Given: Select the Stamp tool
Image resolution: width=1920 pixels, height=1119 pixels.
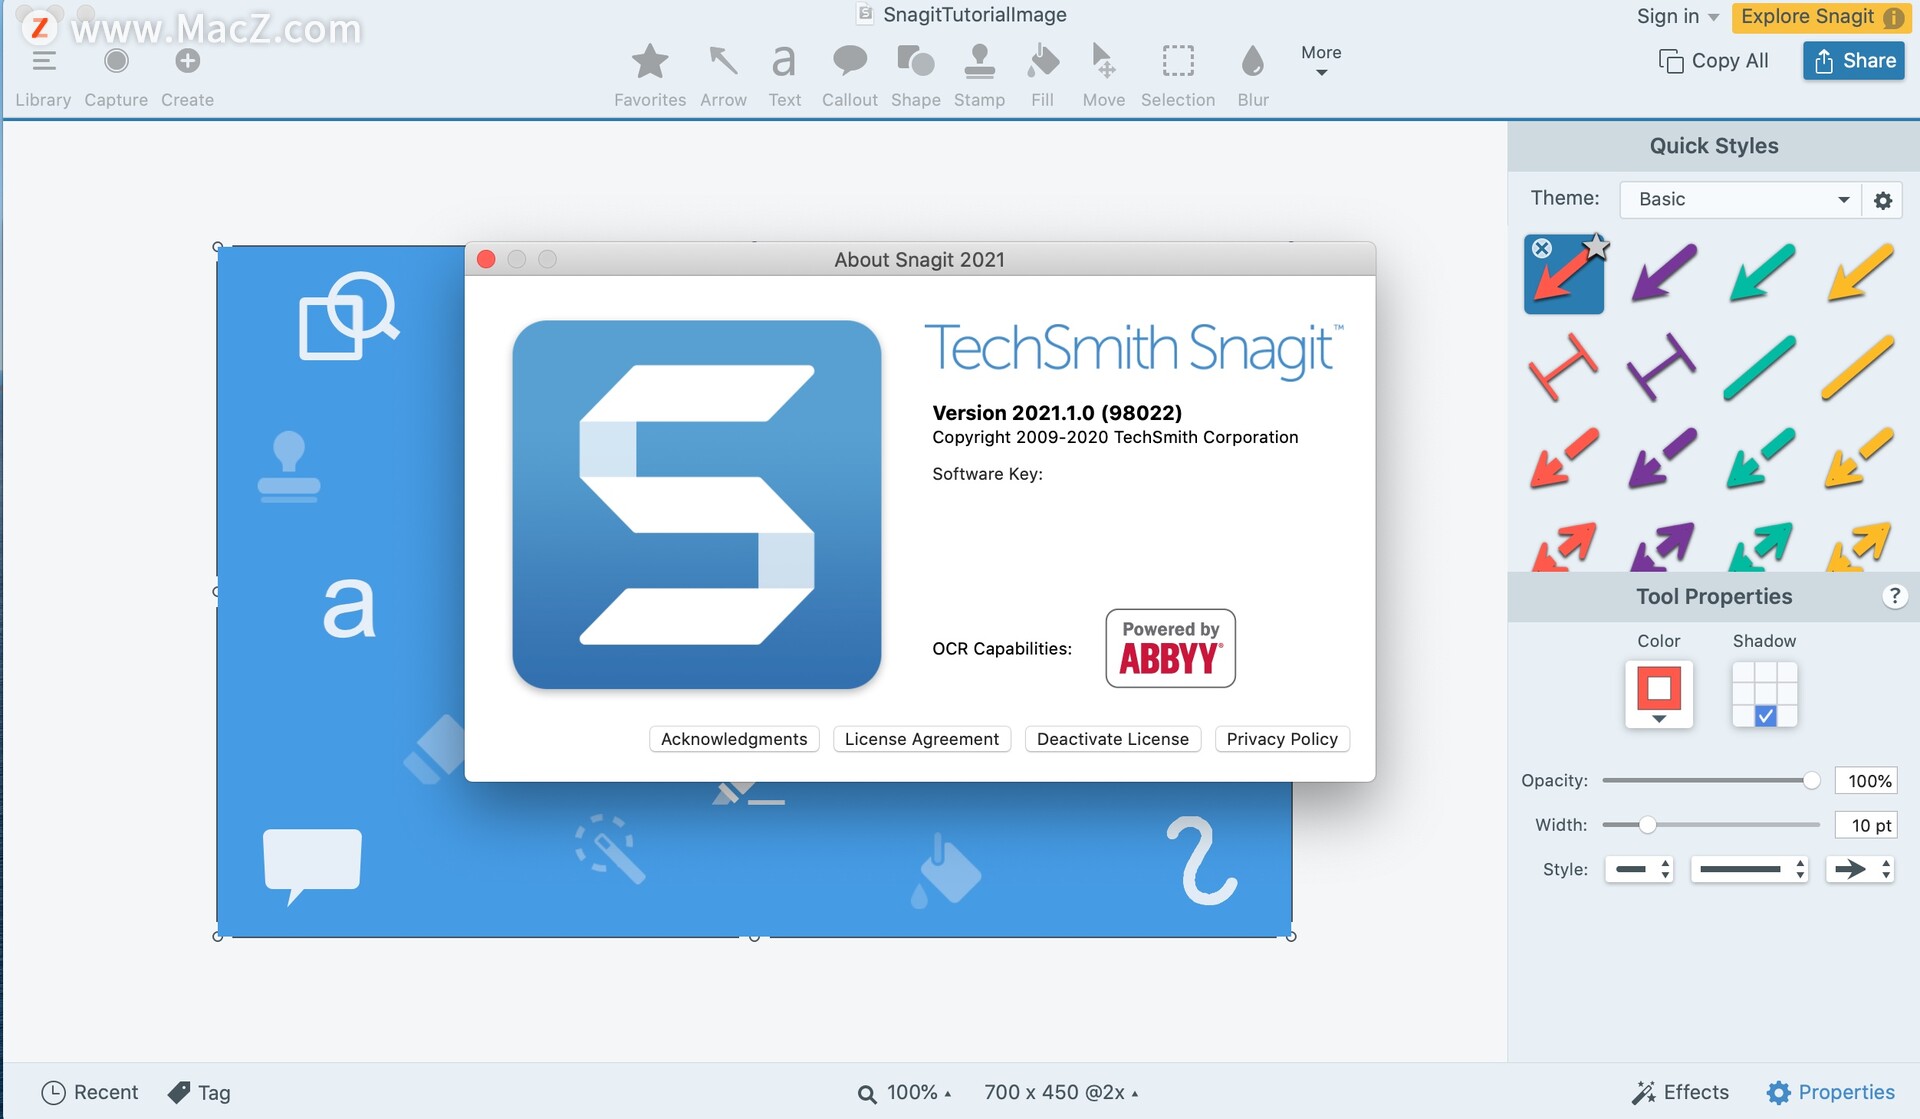Looking at the screenshot, I should [x=979, y=76].
